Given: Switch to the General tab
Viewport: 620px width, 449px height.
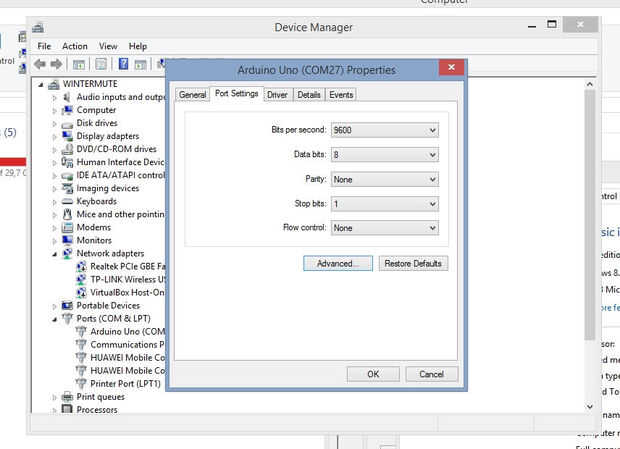Looking at the screenshot, I should click(x=192, y=95).
